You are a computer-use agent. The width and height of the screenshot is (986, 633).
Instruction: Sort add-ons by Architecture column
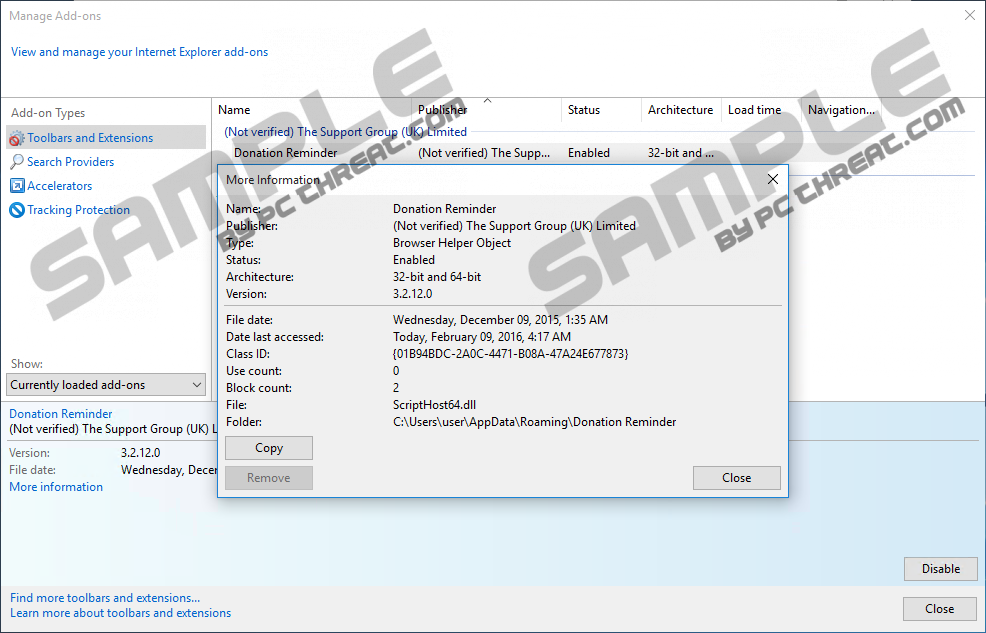pyautogui.click(x=681, y=110)
